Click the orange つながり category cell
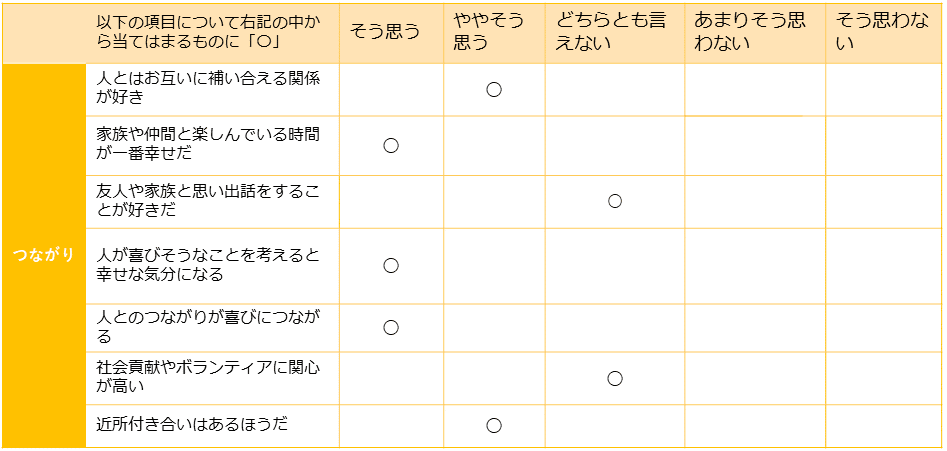The width and height of the screenshot is (947, 451). tap(43, 255)
